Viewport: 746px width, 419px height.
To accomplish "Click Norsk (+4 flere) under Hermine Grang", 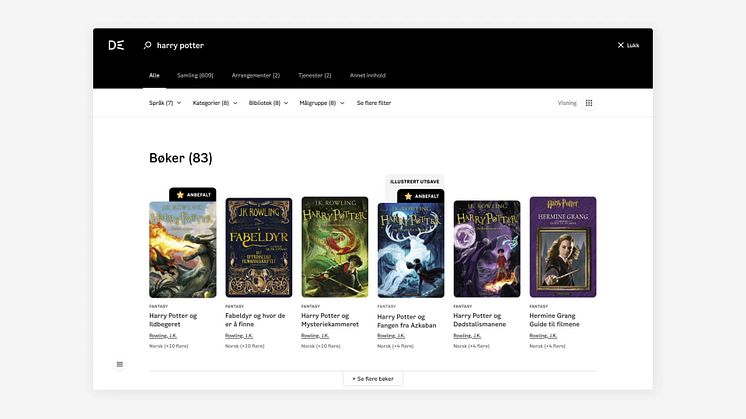I will (x=548, y=346).
